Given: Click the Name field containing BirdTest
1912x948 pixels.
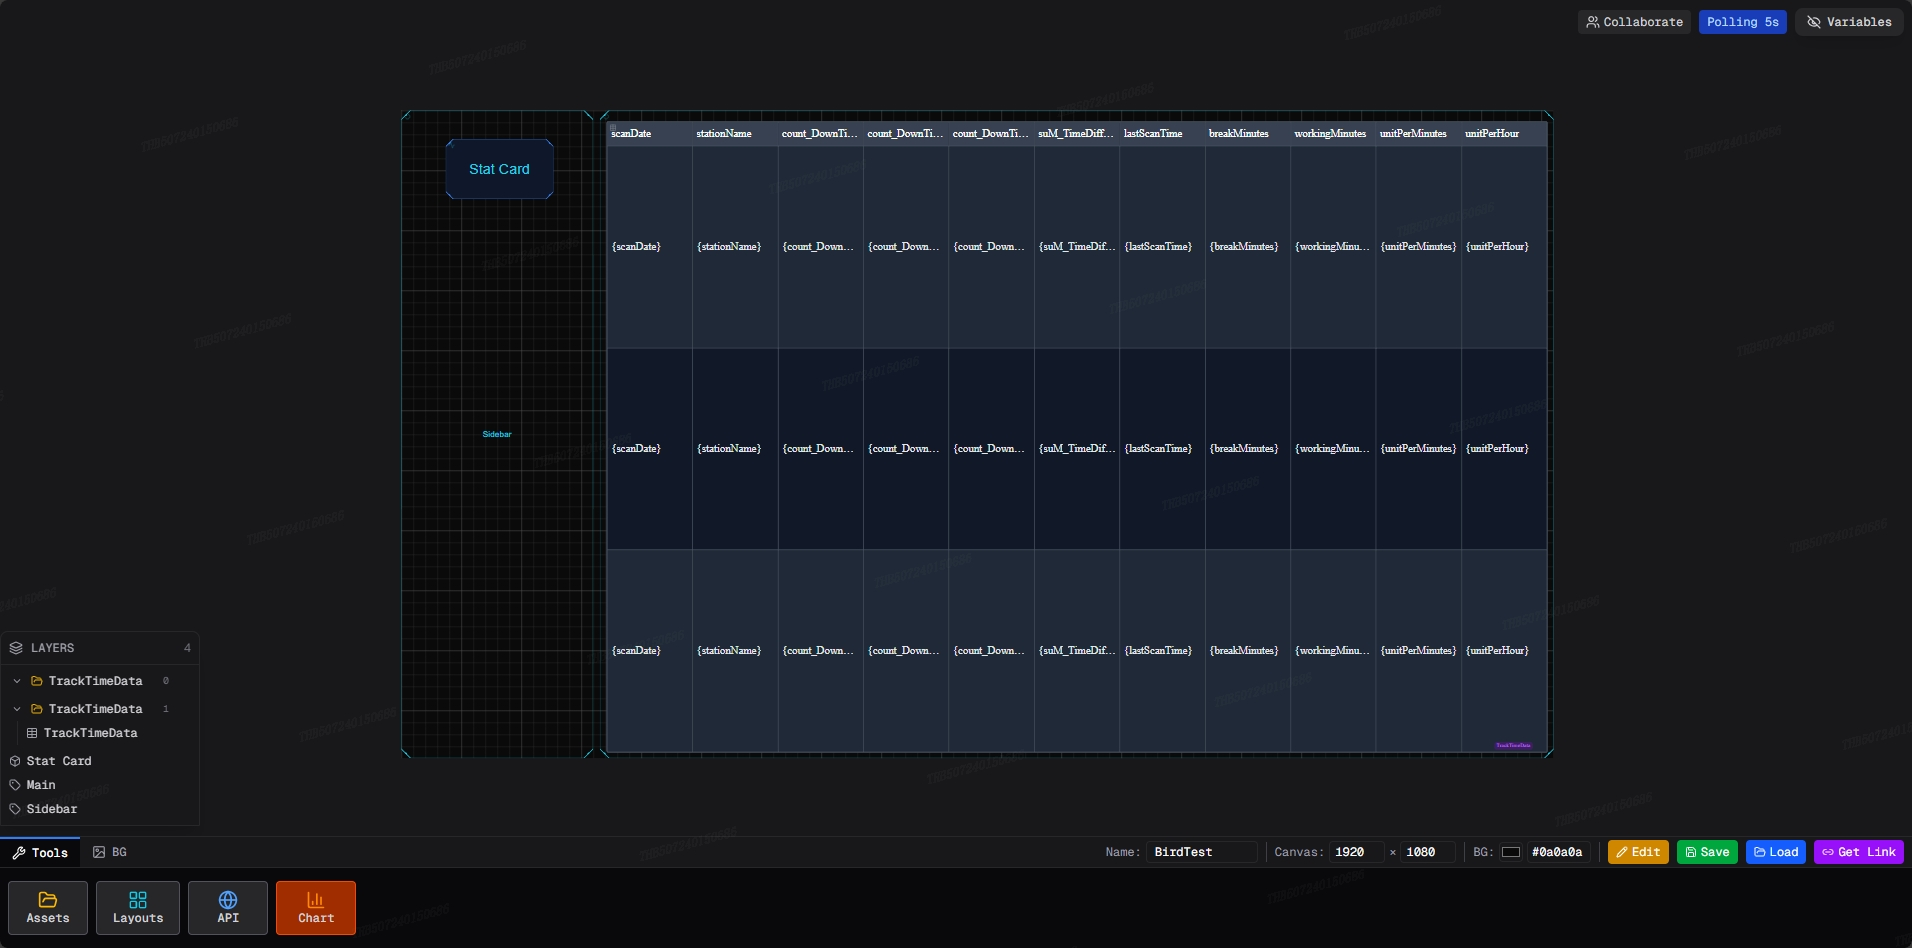Looking at the screenshot, I should (x=1201, y=852).
